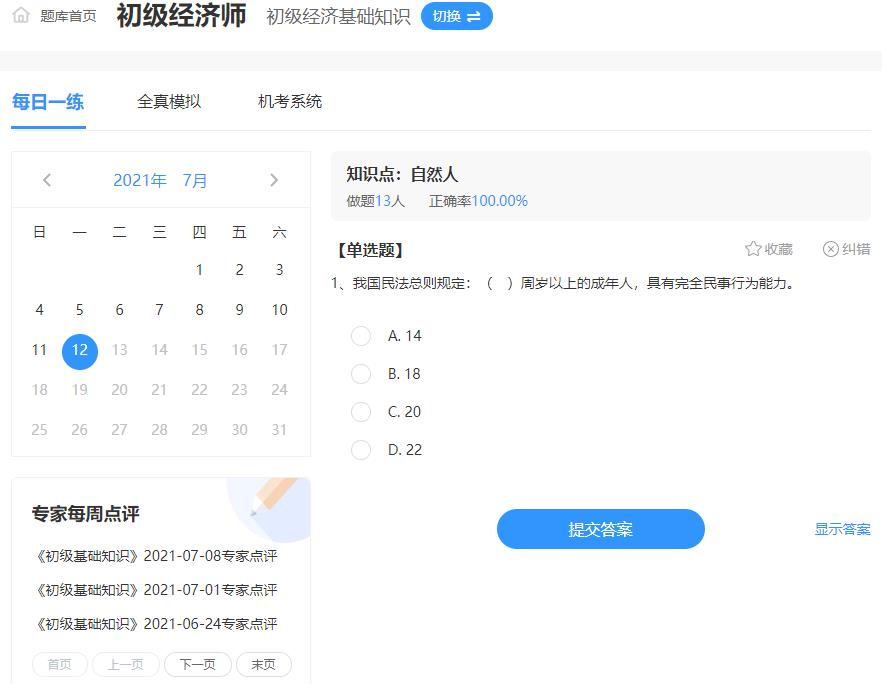Go to previous month using the left arrow
The height and width of the screenshot is (684, 882).
pos(46,180)
